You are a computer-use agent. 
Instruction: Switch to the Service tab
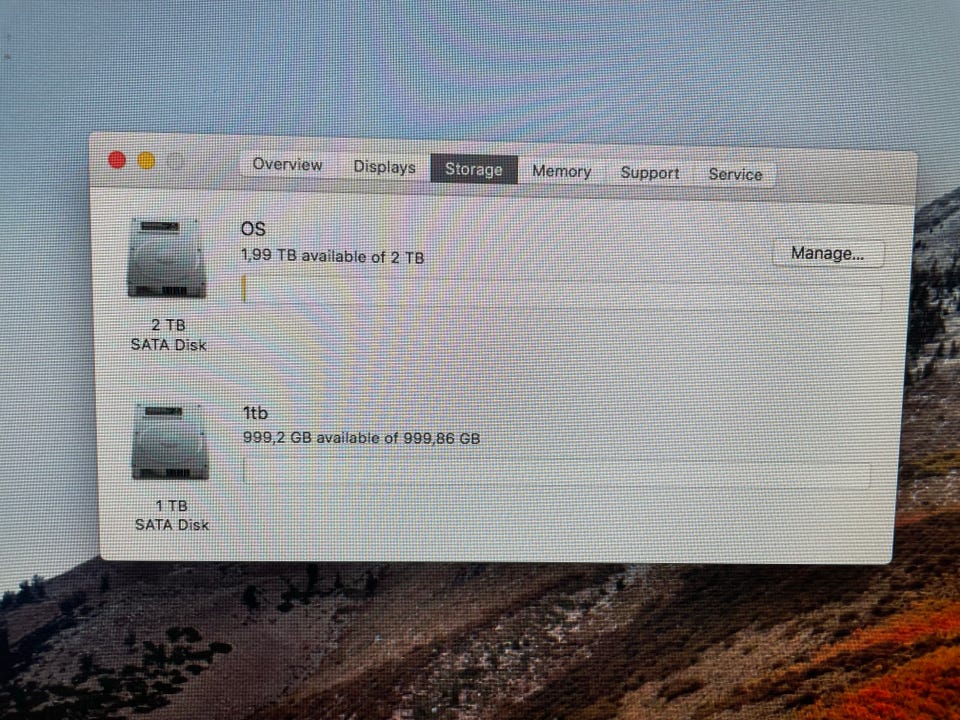[x=735, y=174]
